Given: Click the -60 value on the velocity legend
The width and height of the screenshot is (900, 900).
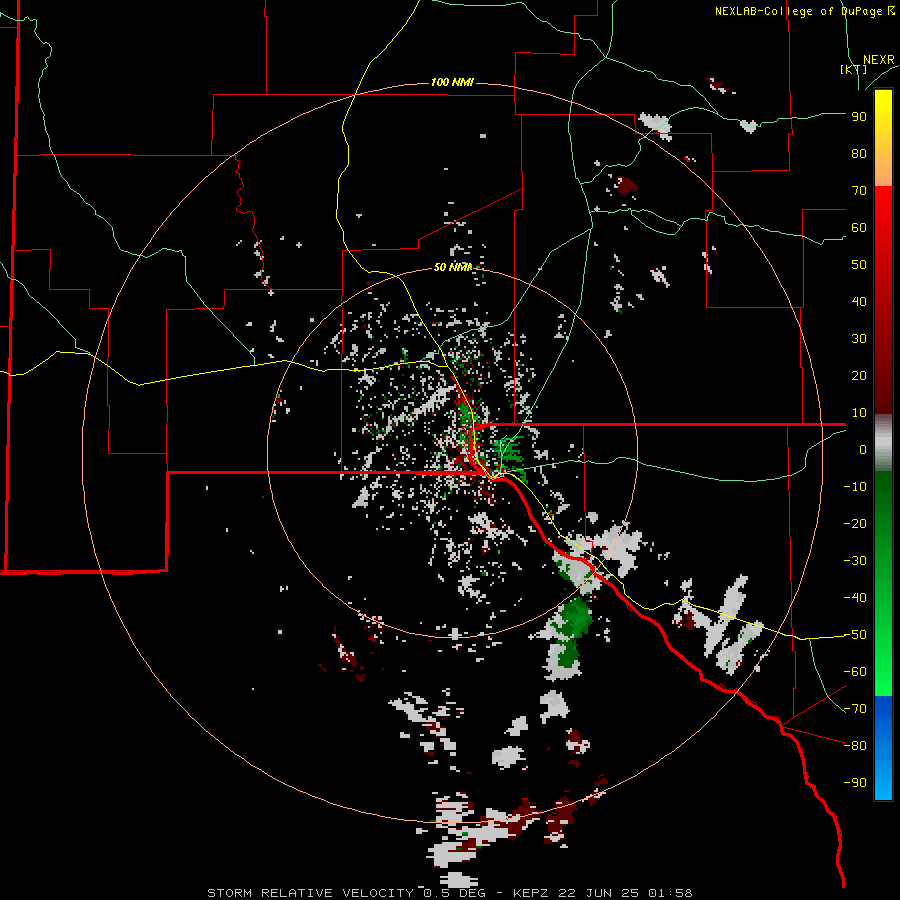Looking at the screenshot, I should coord(855,672).
